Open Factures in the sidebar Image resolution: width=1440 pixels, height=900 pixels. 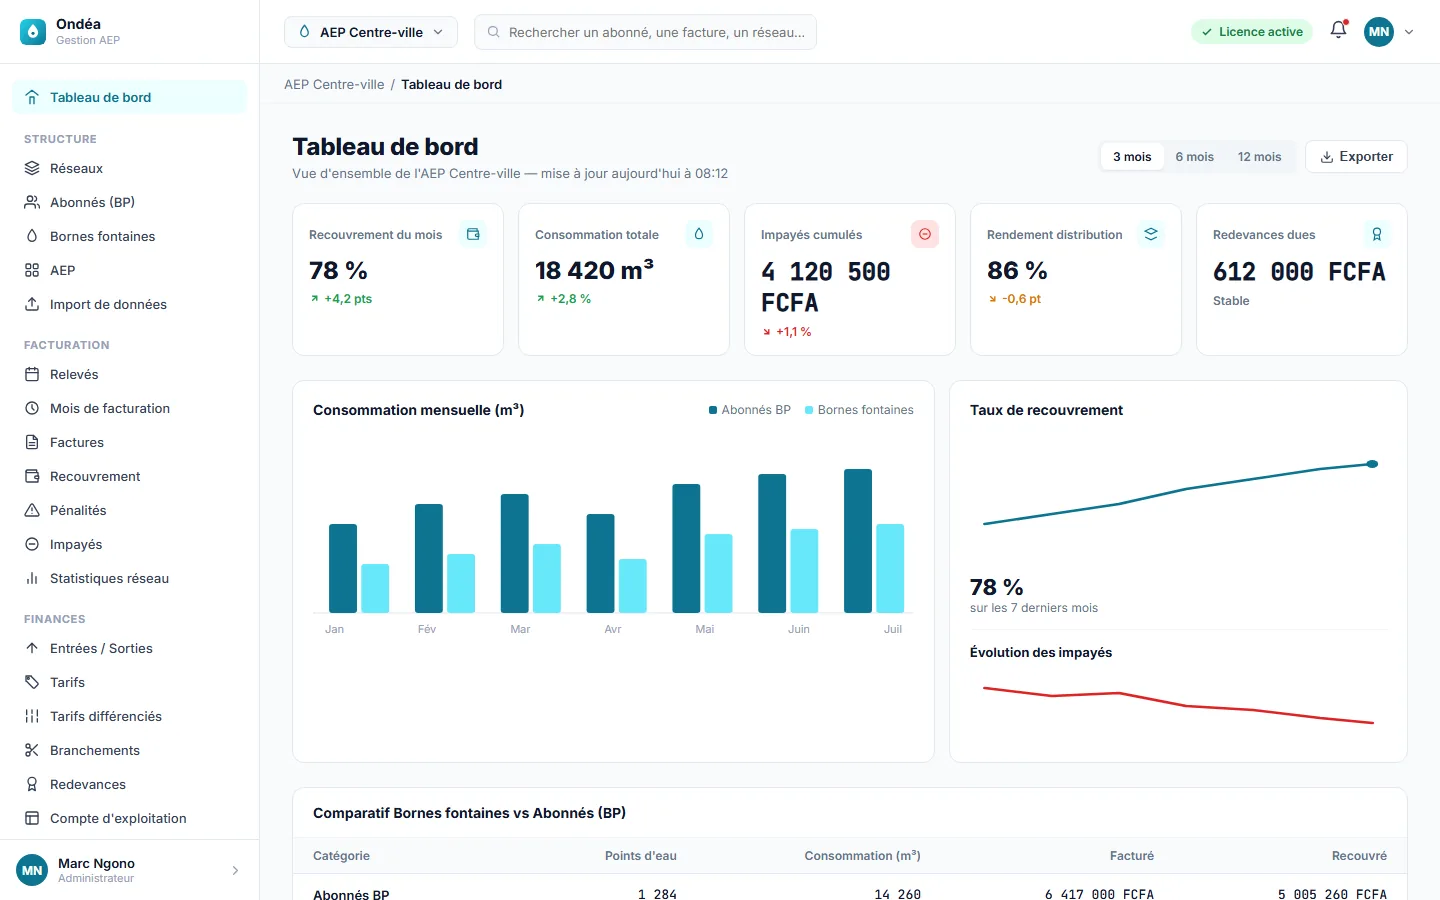pos(129,442)
